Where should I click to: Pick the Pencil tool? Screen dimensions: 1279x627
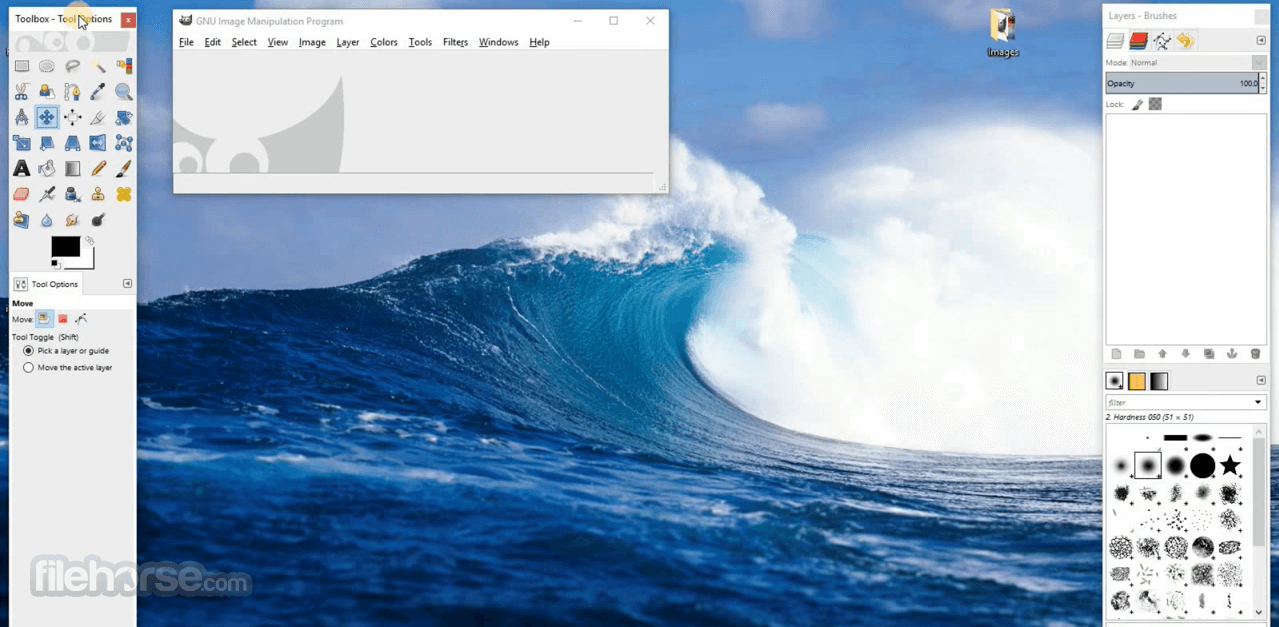click(98, 169)
